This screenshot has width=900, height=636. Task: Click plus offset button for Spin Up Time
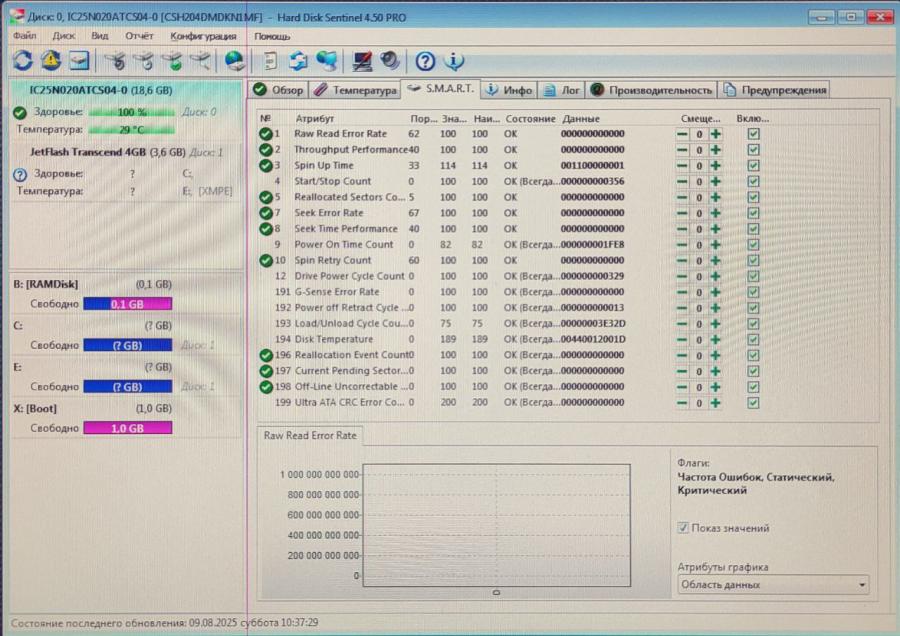716,165
